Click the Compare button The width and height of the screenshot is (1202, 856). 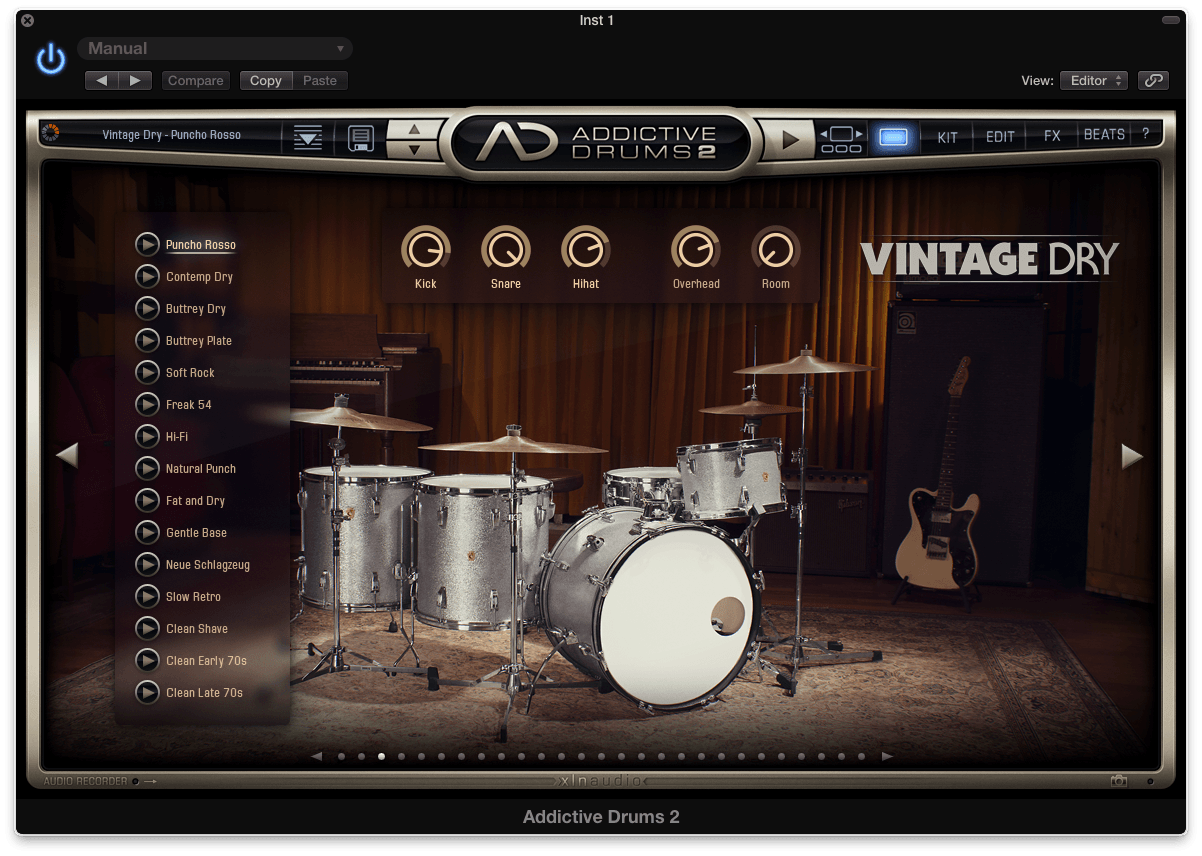pyautogui.click(x=195, y=80)
